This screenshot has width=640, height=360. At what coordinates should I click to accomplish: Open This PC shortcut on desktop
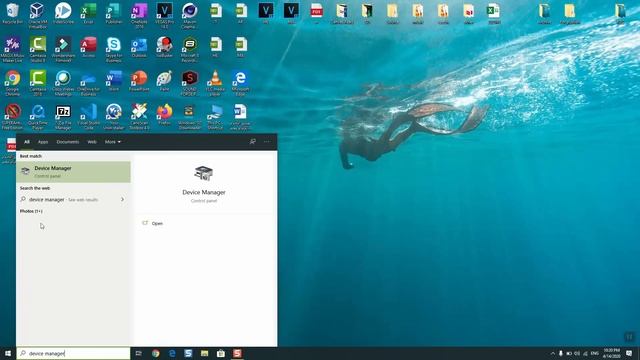pyautogui.click(x=215, y=117)
